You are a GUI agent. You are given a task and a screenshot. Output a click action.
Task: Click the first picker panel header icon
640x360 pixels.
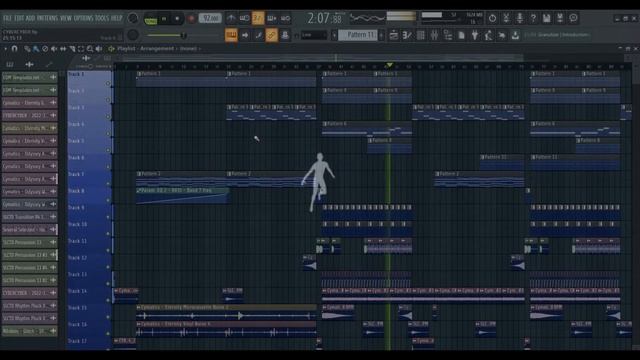click(10, 64)
